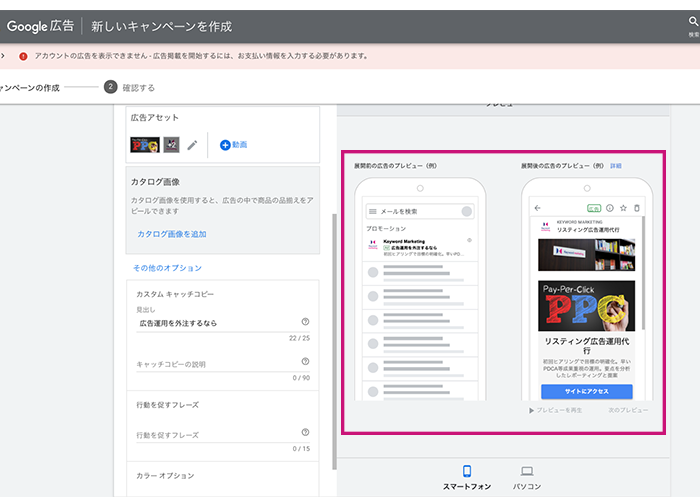Click info icon on collapsed ad row
The width and height of the screenshot is (700, 497).
(469, 240)
